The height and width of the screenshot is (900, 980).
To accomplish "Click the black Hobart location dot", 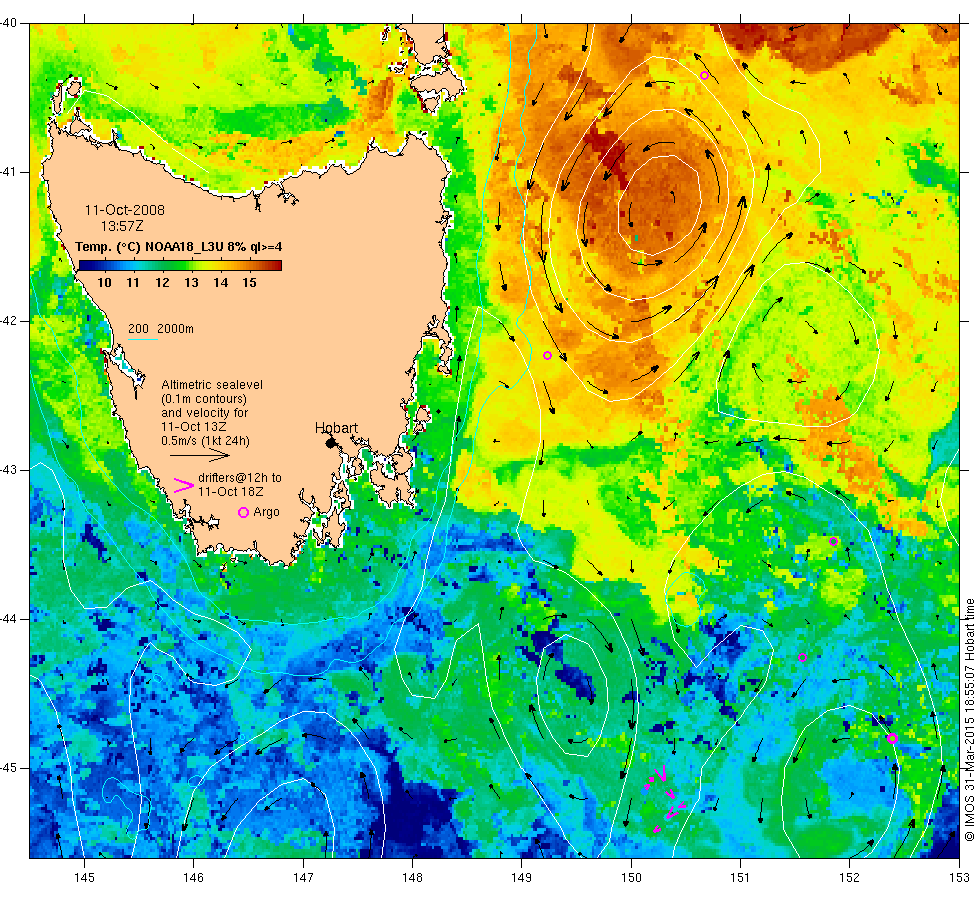I will pos(331,443).
